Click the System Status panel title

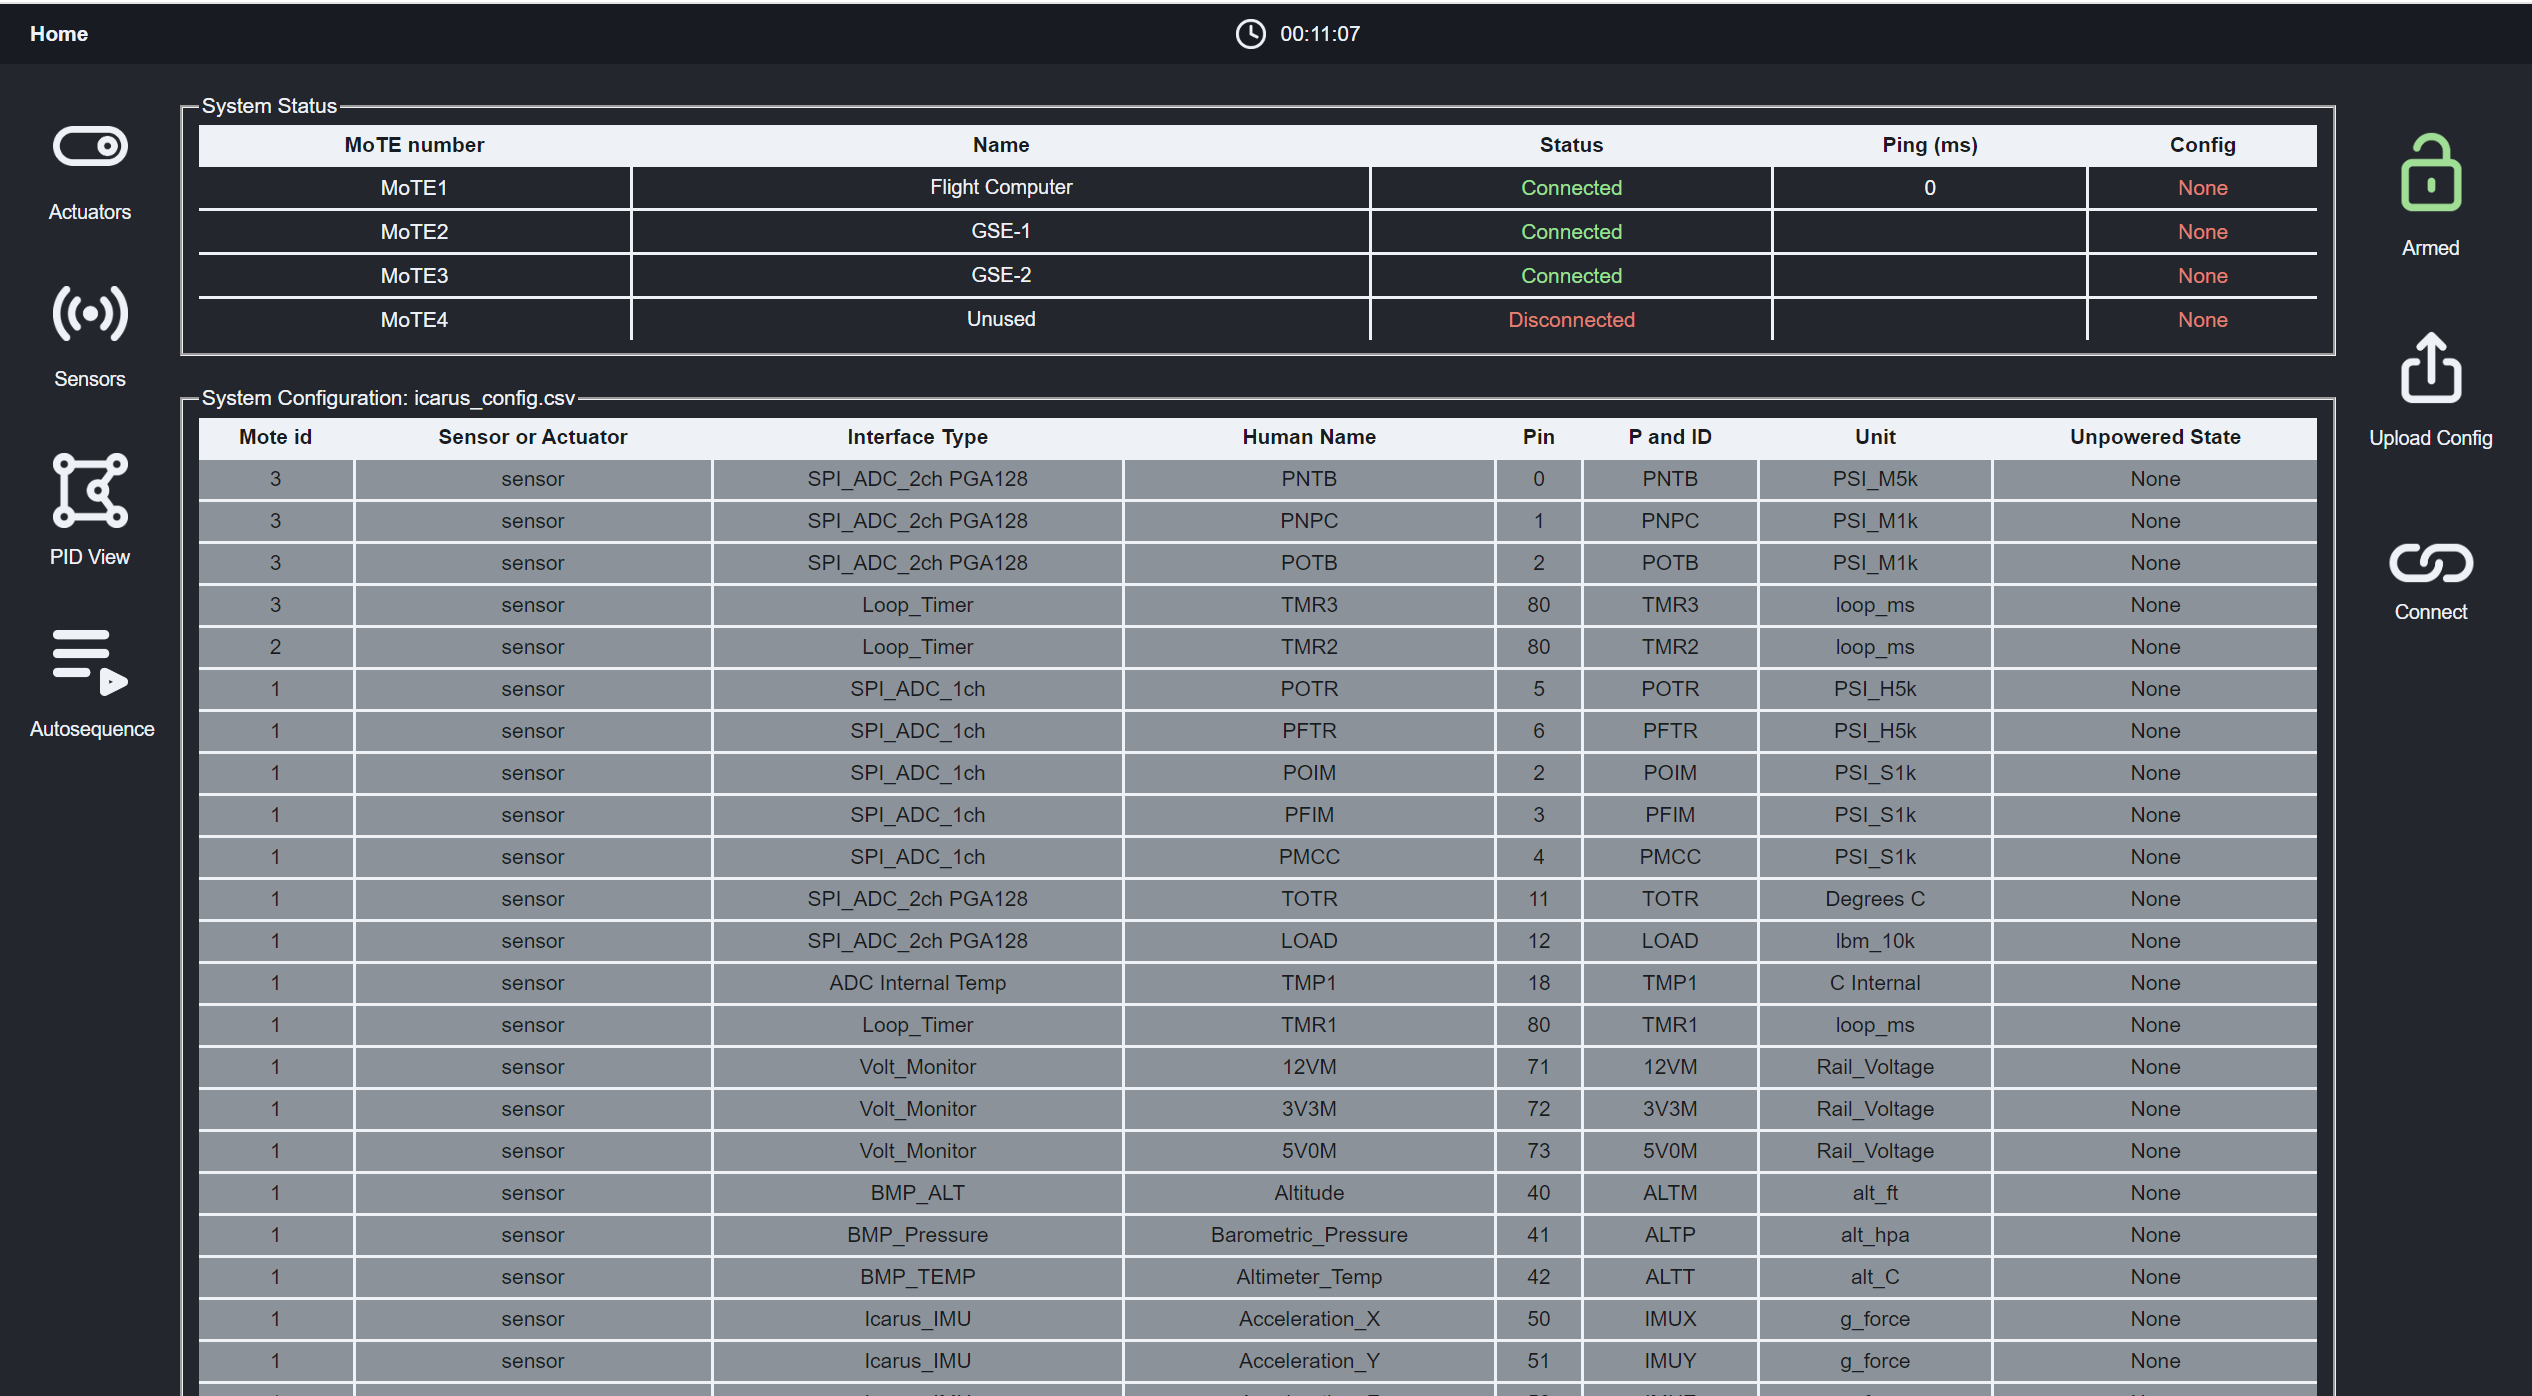click(269, 106)
